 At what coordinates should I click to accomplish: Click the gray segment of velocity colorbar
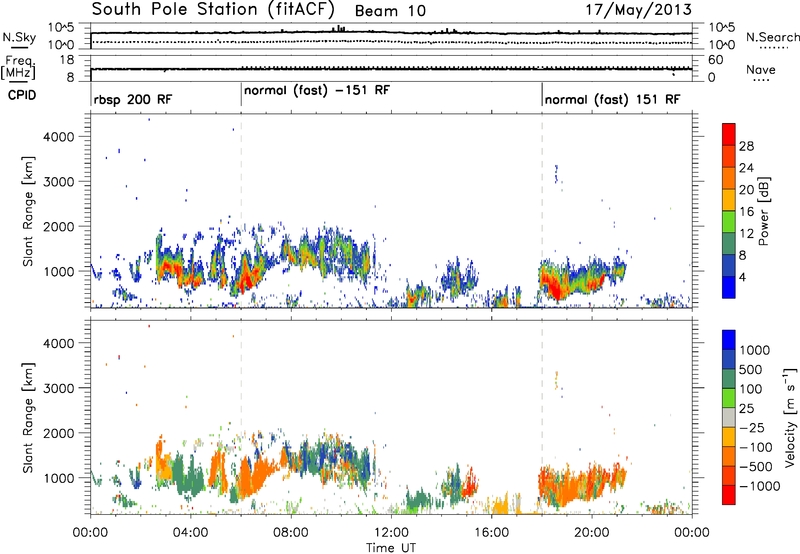click(729, 417)
